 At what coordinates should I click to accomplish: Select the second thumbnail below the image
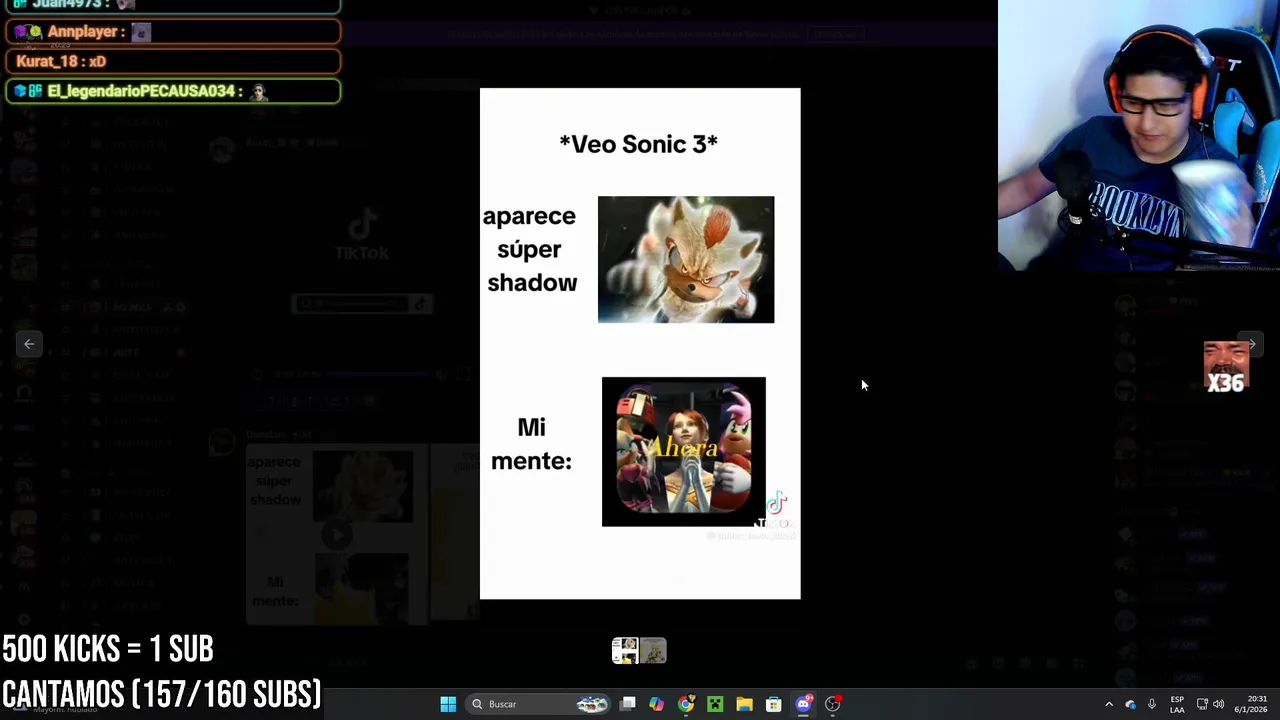(x=653, y=651)
